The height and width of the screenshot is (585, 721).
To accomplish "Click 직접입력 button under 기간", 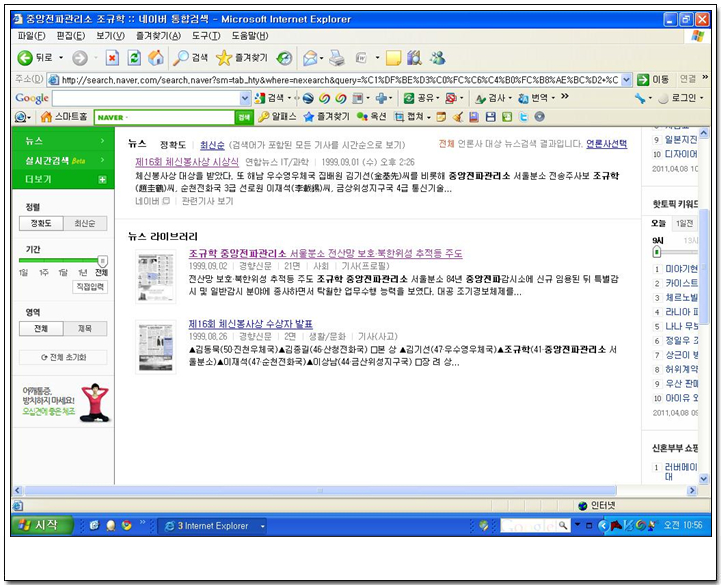I will coord(90,287).
